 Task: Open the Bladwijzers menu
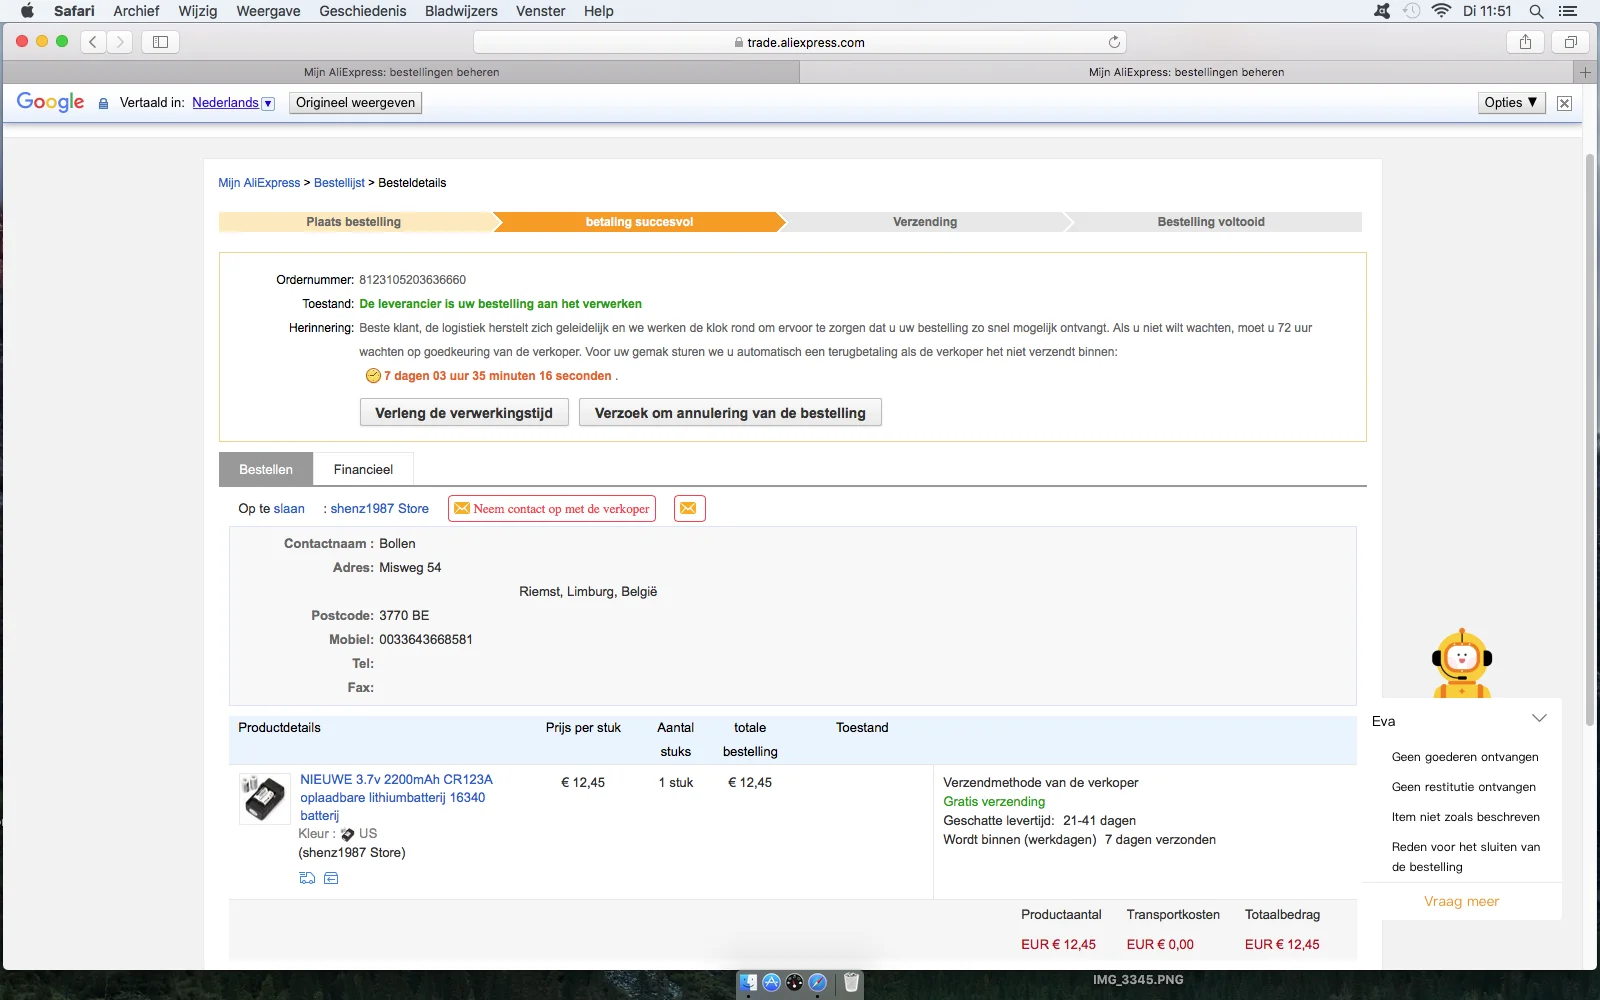461,11
